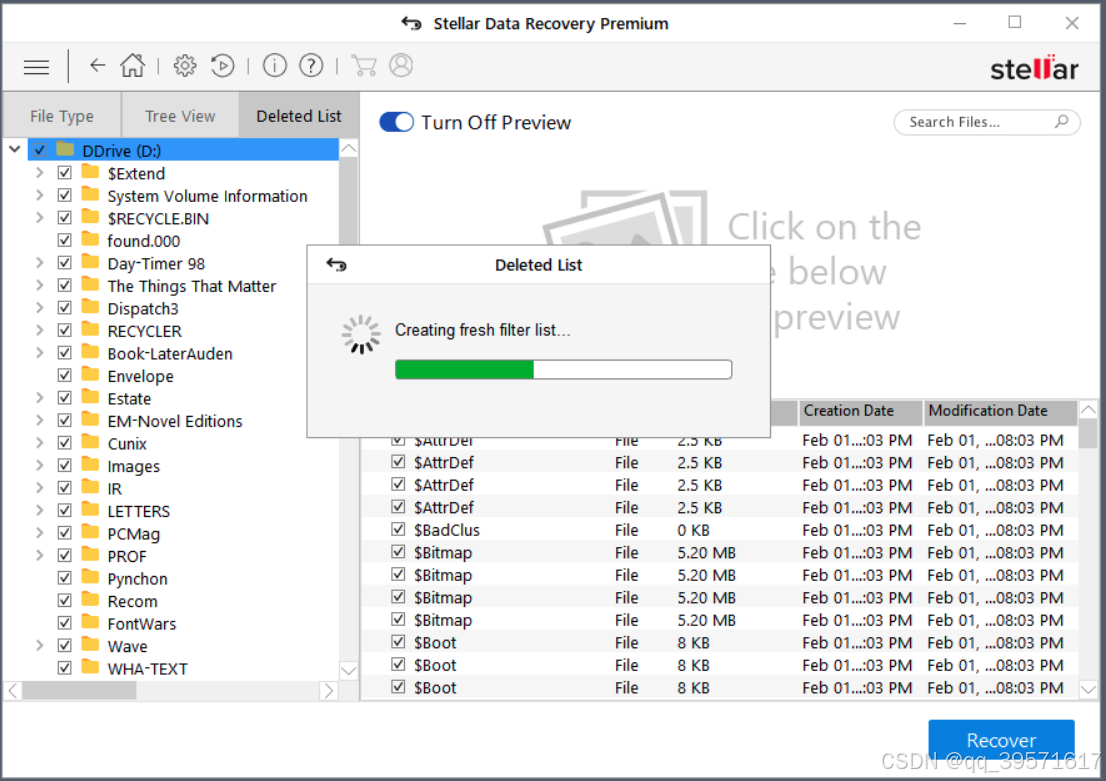Click the Images folder icon

[x=90, y=465]
